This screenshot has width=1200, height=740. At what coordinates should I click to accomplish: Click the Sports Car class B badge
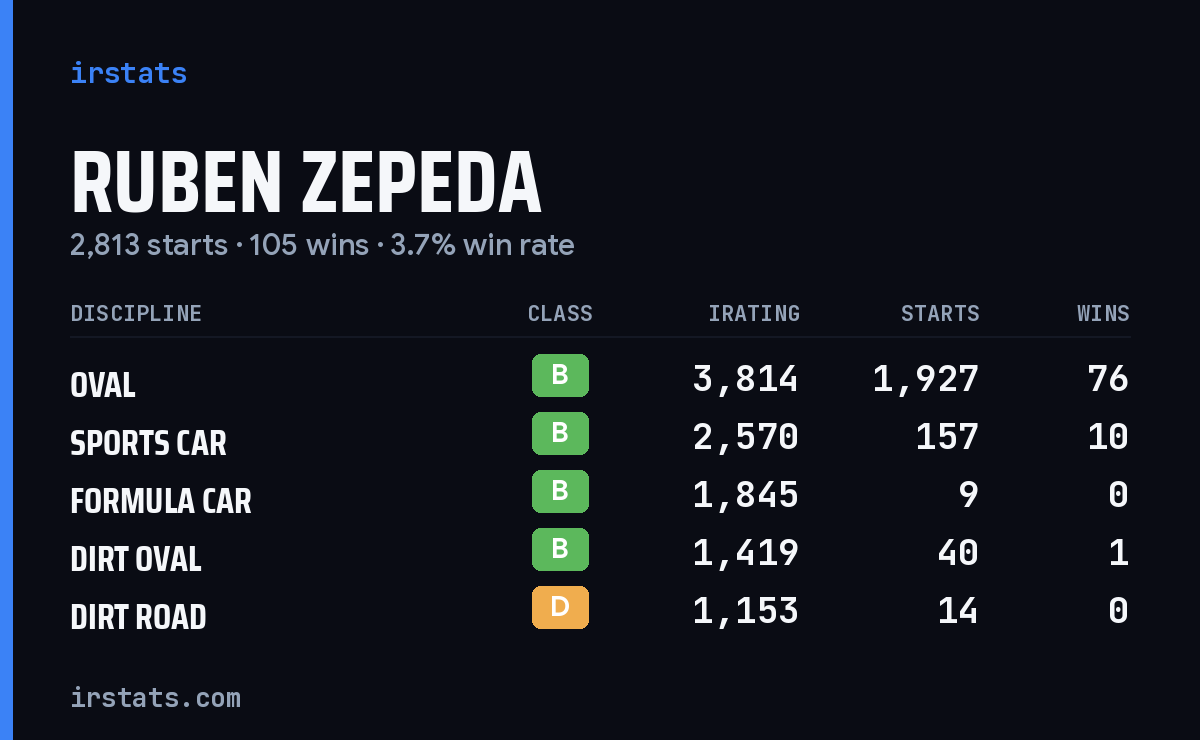pos(560,434)
